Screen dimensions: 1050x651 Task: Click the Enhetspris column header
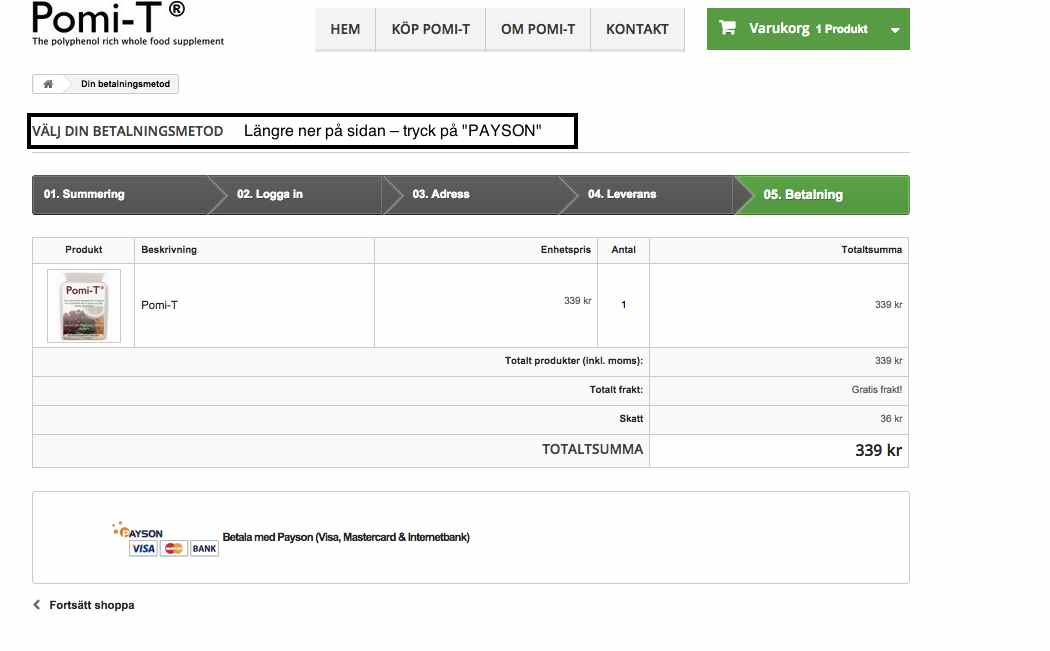click(565, 249)
